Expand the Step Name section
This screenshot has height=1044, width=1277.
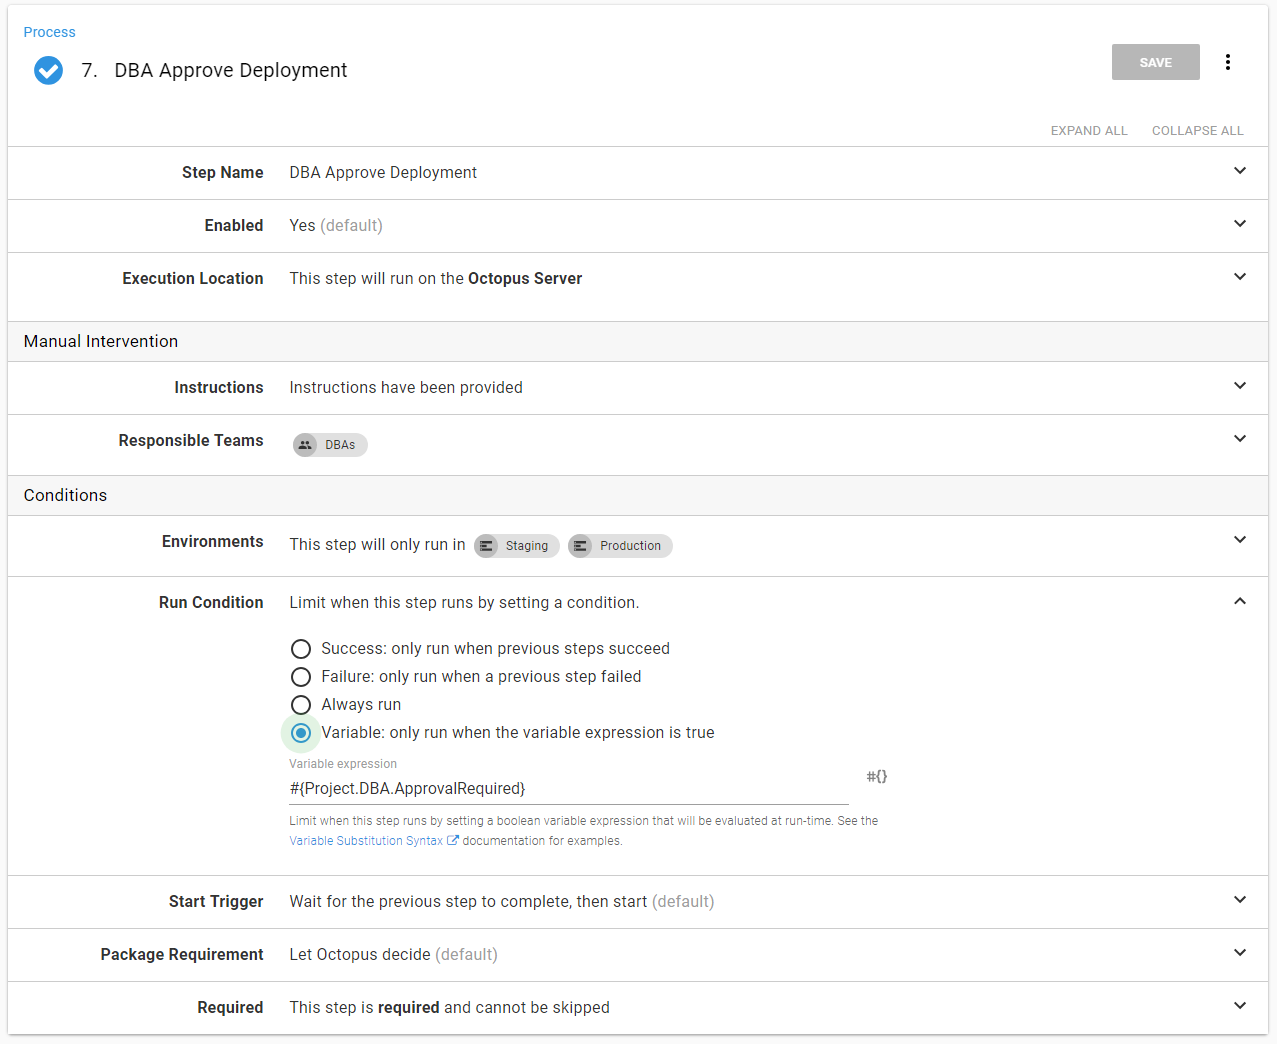(x=1239, y=171)
